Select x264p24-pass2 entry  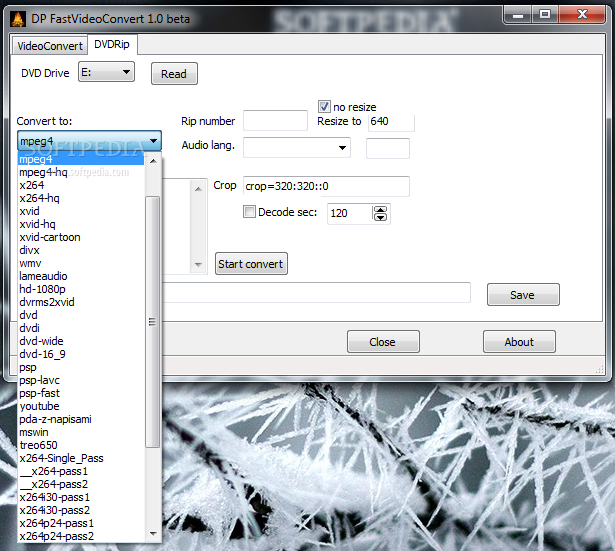point(81,536)
